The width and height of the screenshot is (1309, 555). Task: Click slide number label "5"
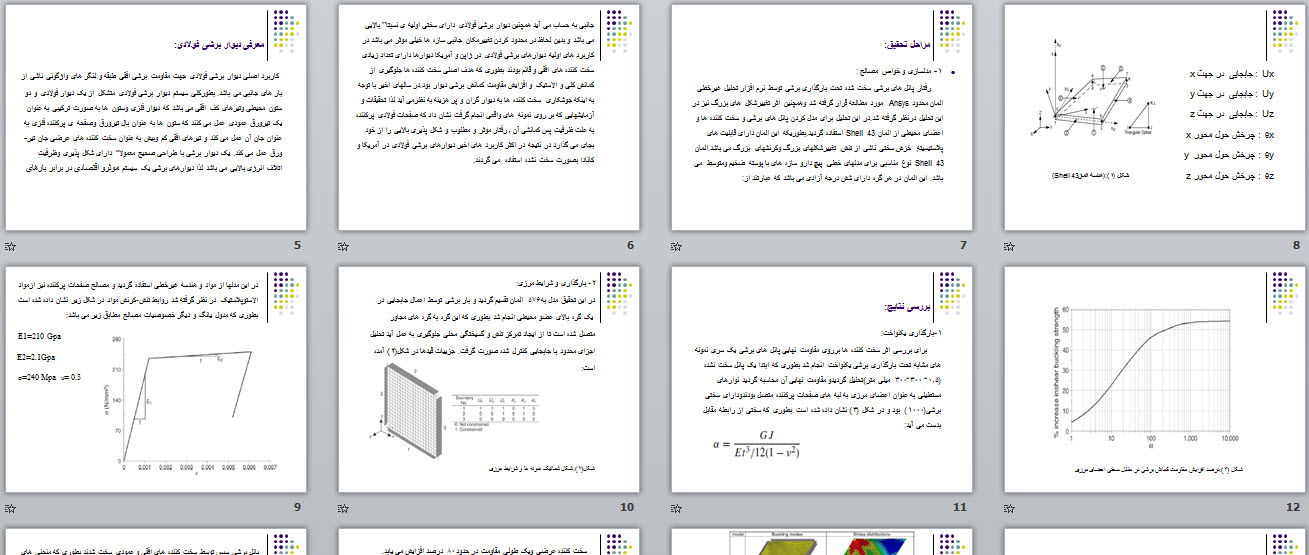point(297,246)
